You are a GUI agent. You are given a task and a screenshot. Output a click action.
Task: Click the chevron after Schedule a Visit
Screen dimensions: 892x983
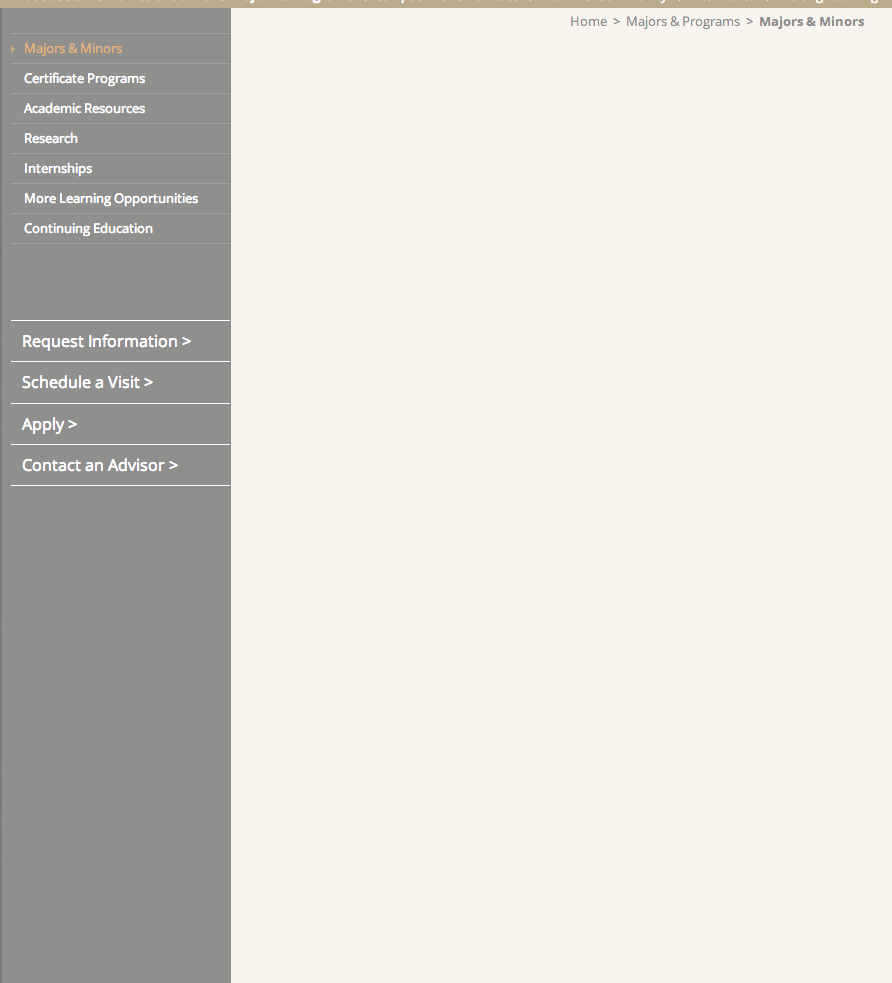tap(148, 383)
